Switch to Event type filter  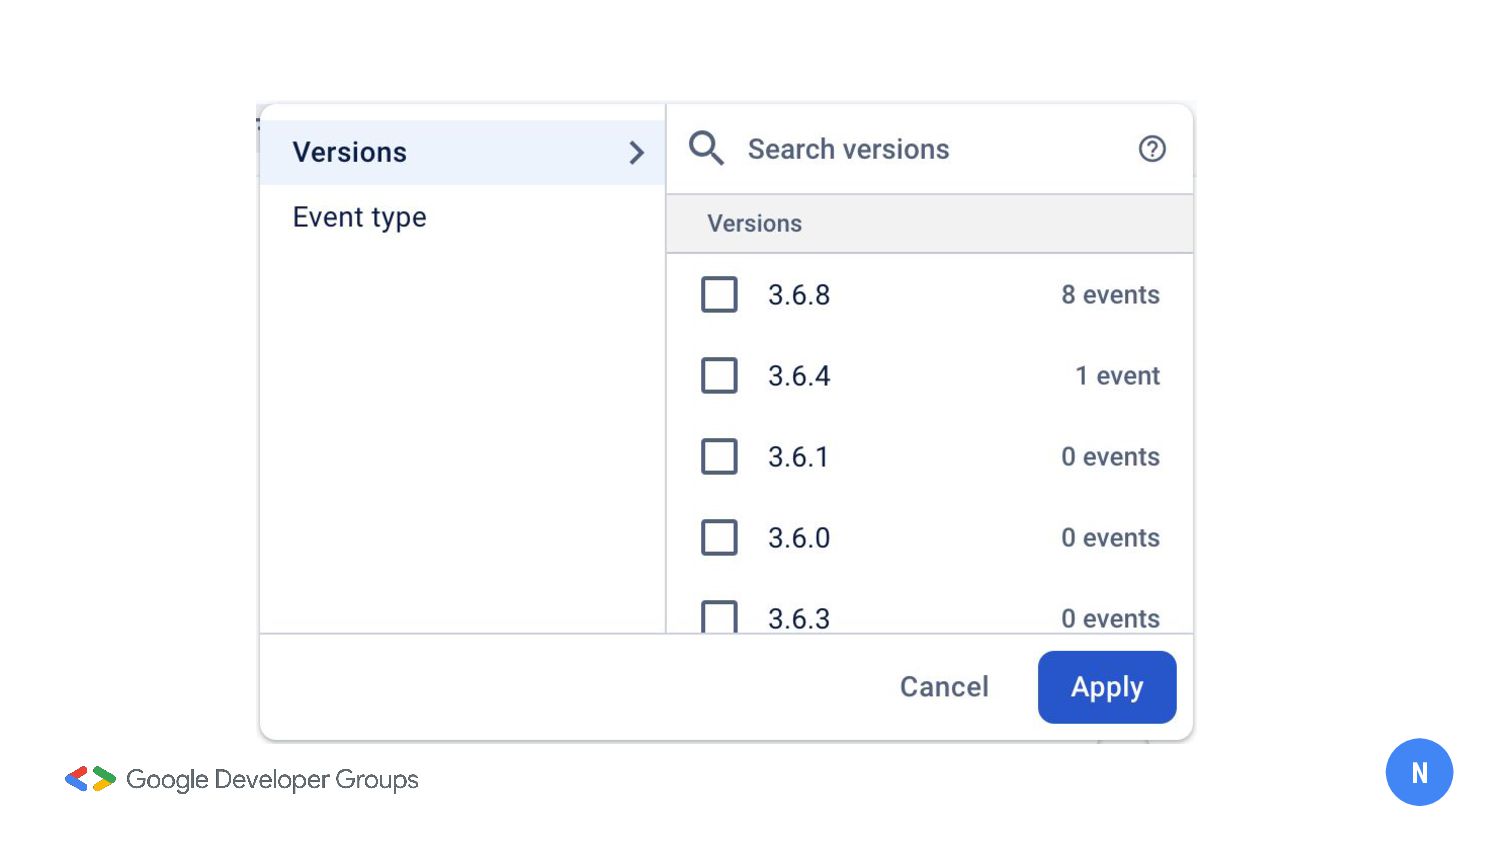359,217
